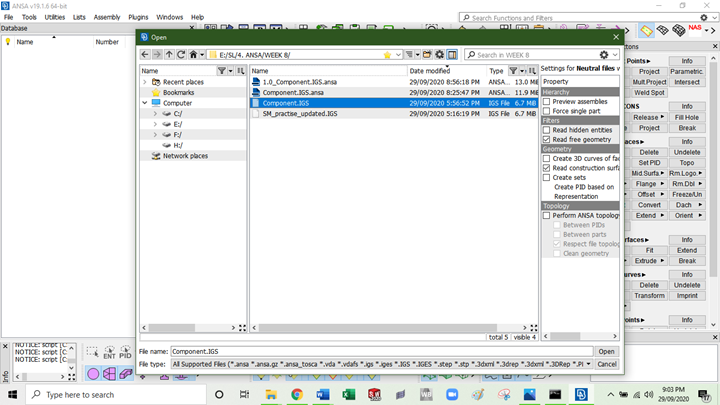
Task: Click the File name input field
Action: (x=382, y=351)
